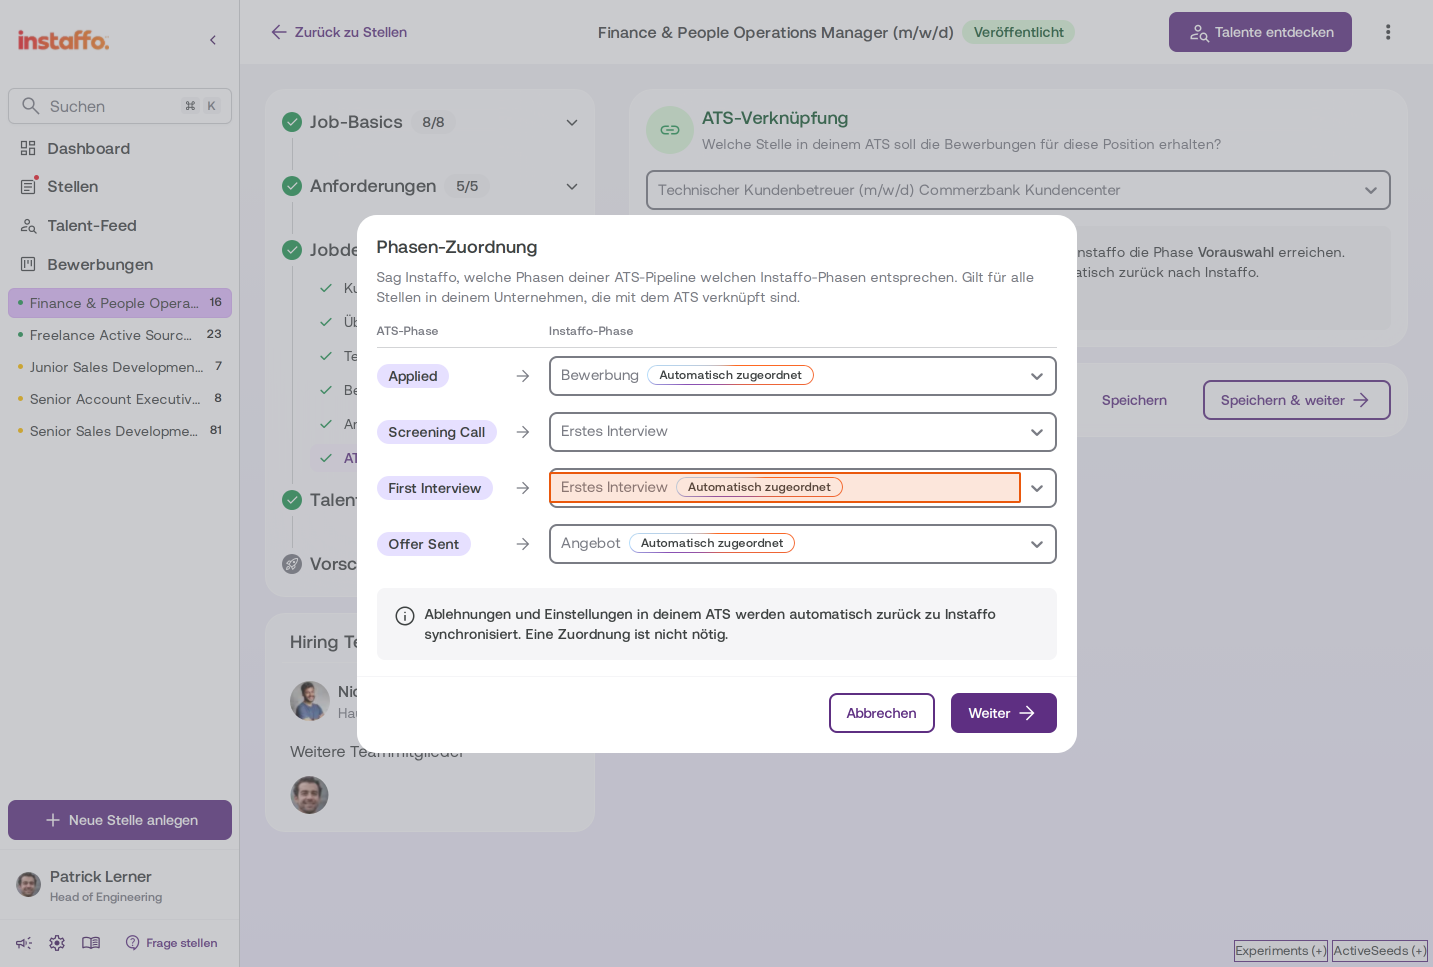Viewport: 1433px width, 967px height.
Task: Click the ATS-Verknüpfung link icon
Action: click(x=670, y=130)
